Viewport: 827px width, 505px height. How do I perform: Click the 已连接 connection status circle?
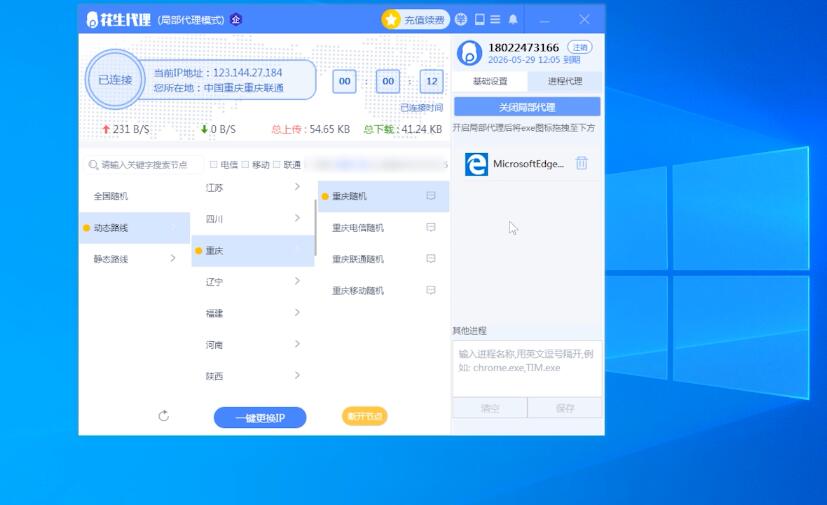pos(115,80)
